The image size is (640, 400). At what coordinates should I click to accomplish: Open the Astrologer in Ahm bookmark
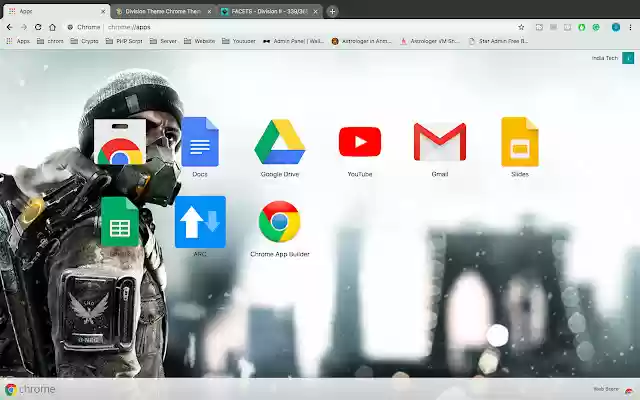pyautogui.click(x=362, y=41)
